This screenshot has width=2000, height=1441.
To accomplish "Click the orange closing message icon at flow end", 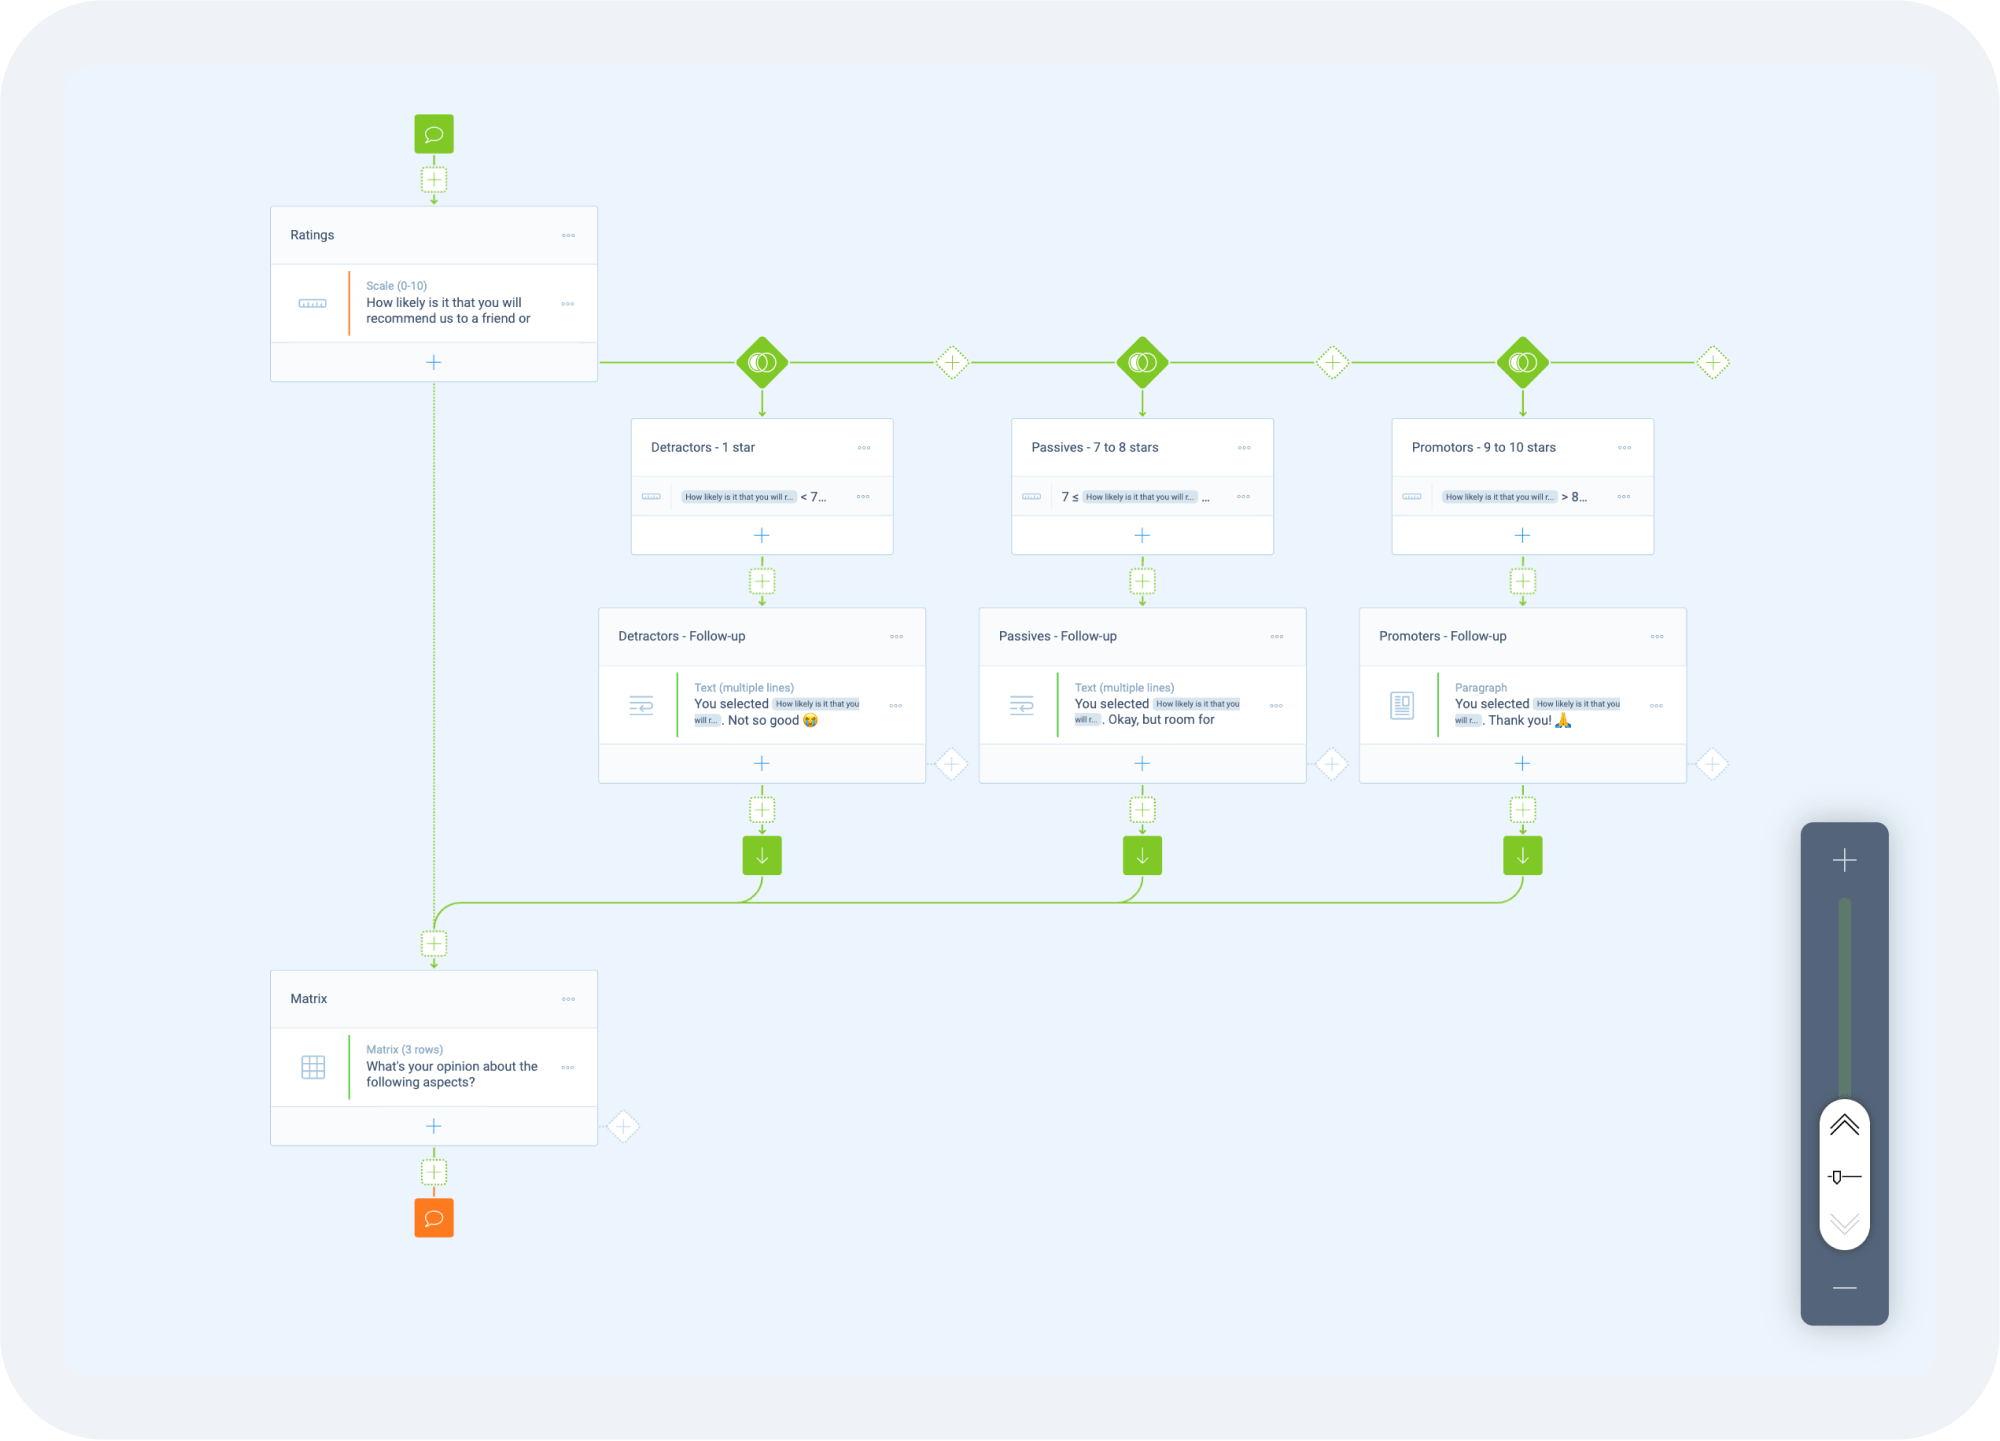I will click(x=433, y=1217).
